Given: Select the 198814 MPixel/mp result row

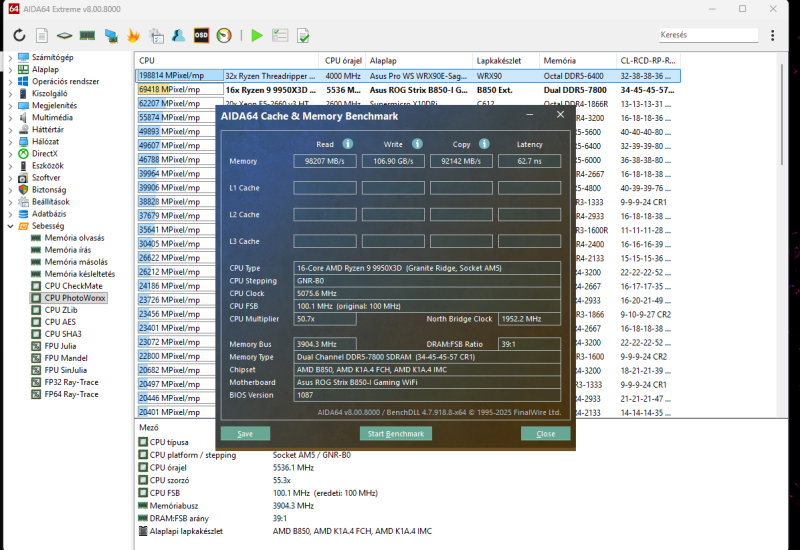Looking at the screenshot, I should 408,76.
